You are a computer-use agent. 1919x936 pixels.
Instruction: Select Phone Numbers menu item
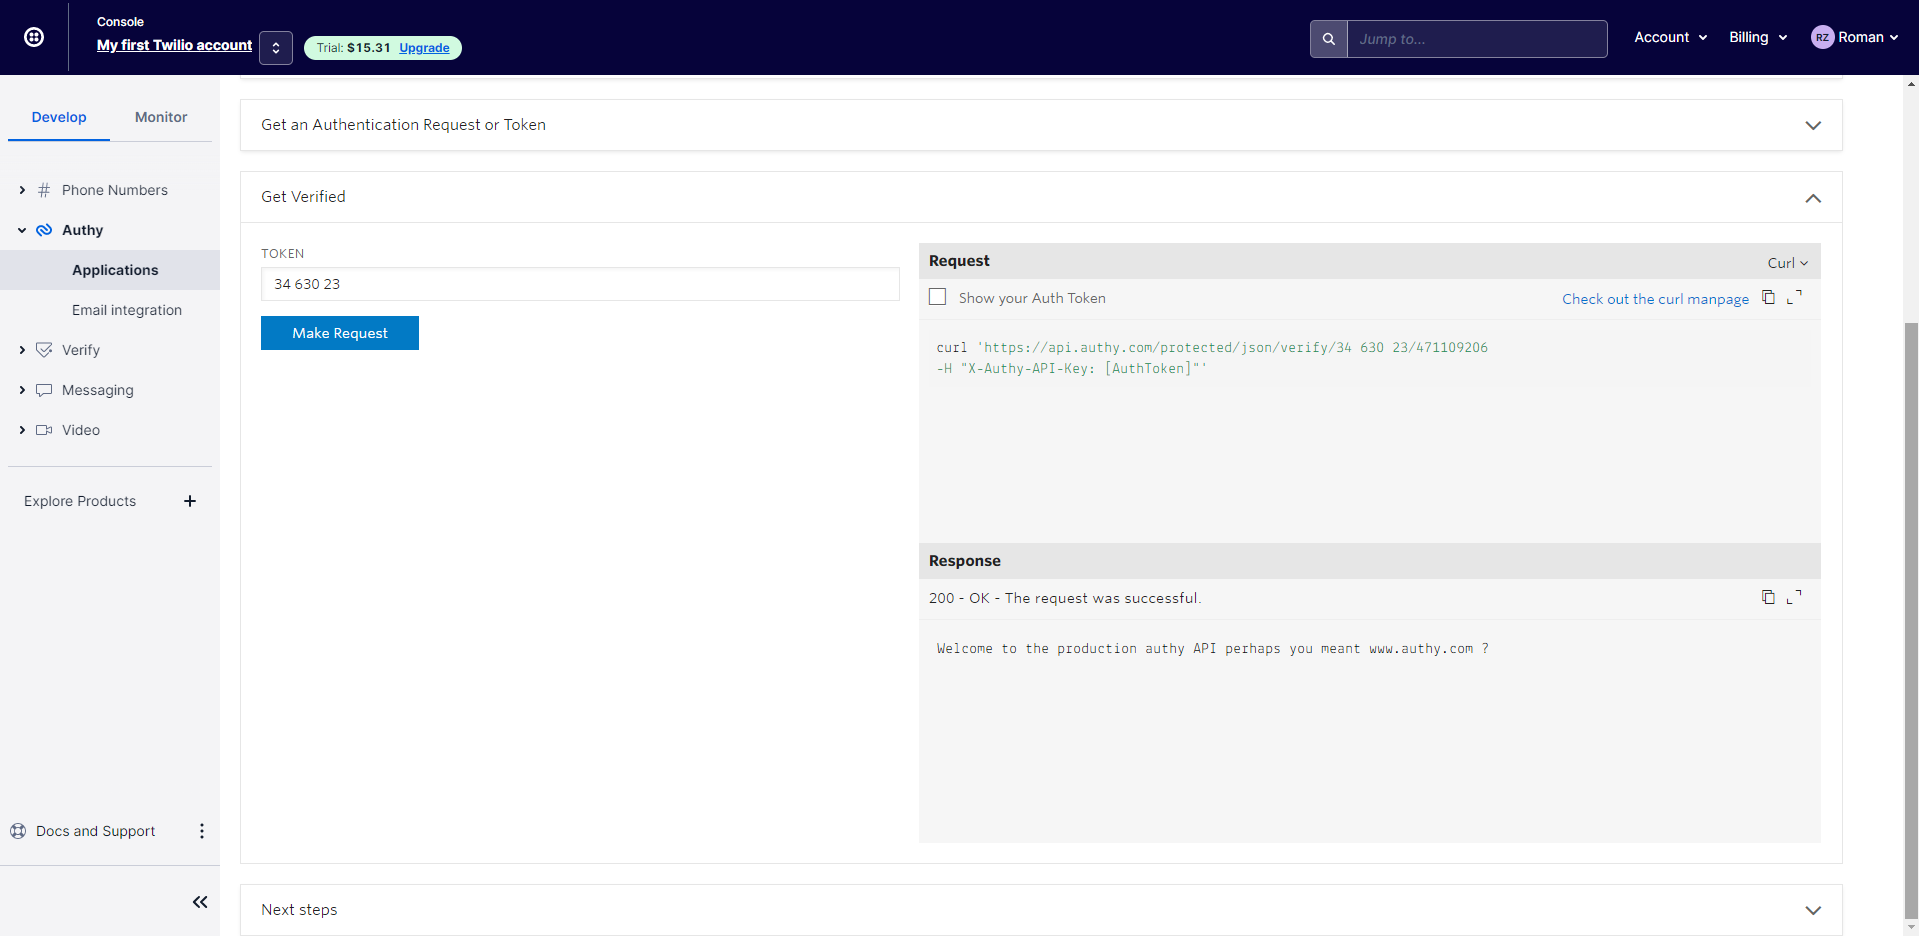point(115,190)
